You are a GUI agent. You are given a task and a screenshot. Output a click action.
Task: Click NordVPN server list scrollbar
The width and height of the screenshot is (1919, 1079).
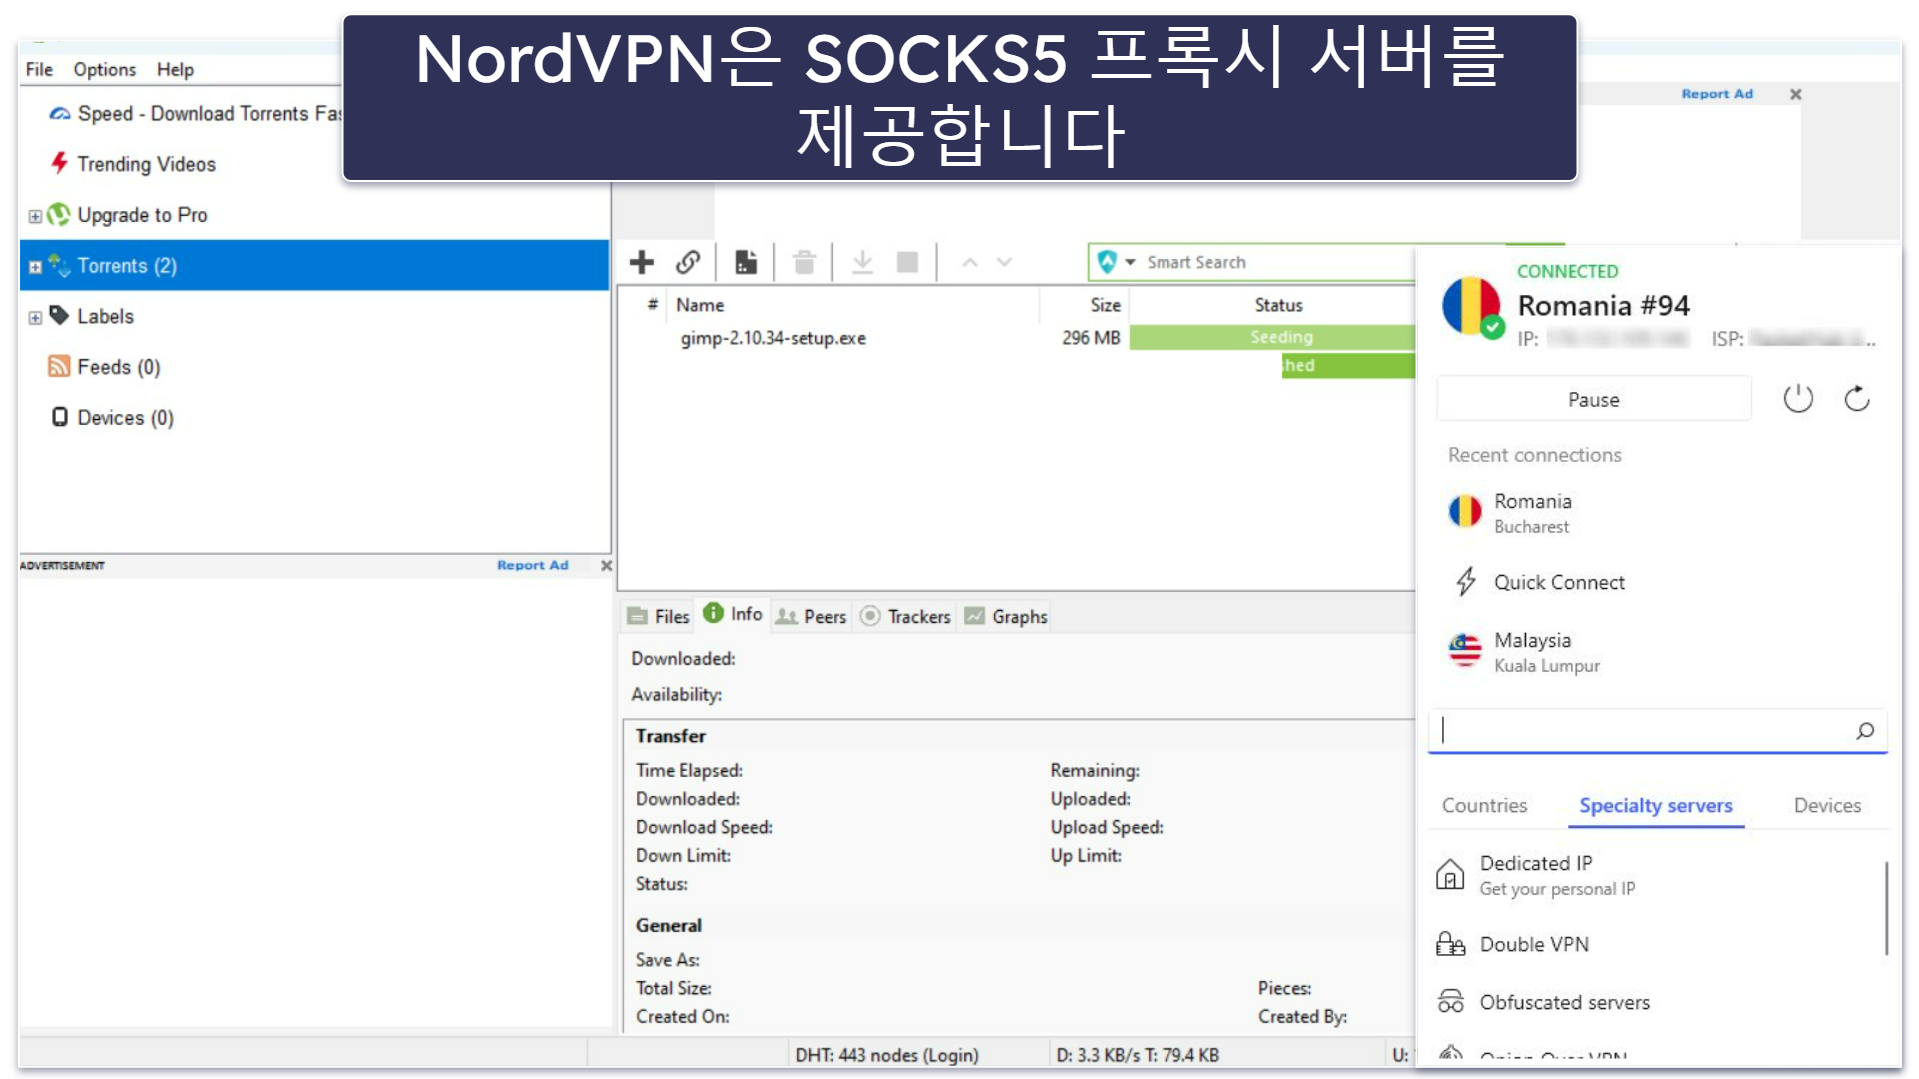coord(1886,908)
